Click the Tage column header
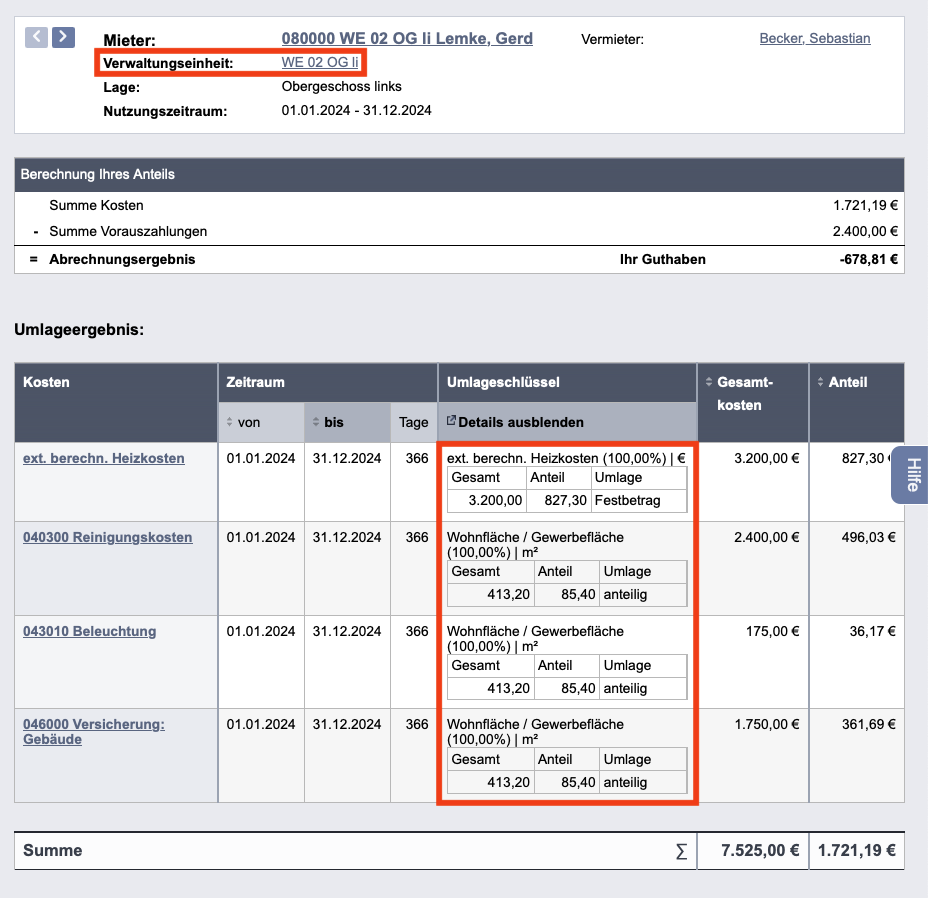The image size is (928, 898). [414, 423]
